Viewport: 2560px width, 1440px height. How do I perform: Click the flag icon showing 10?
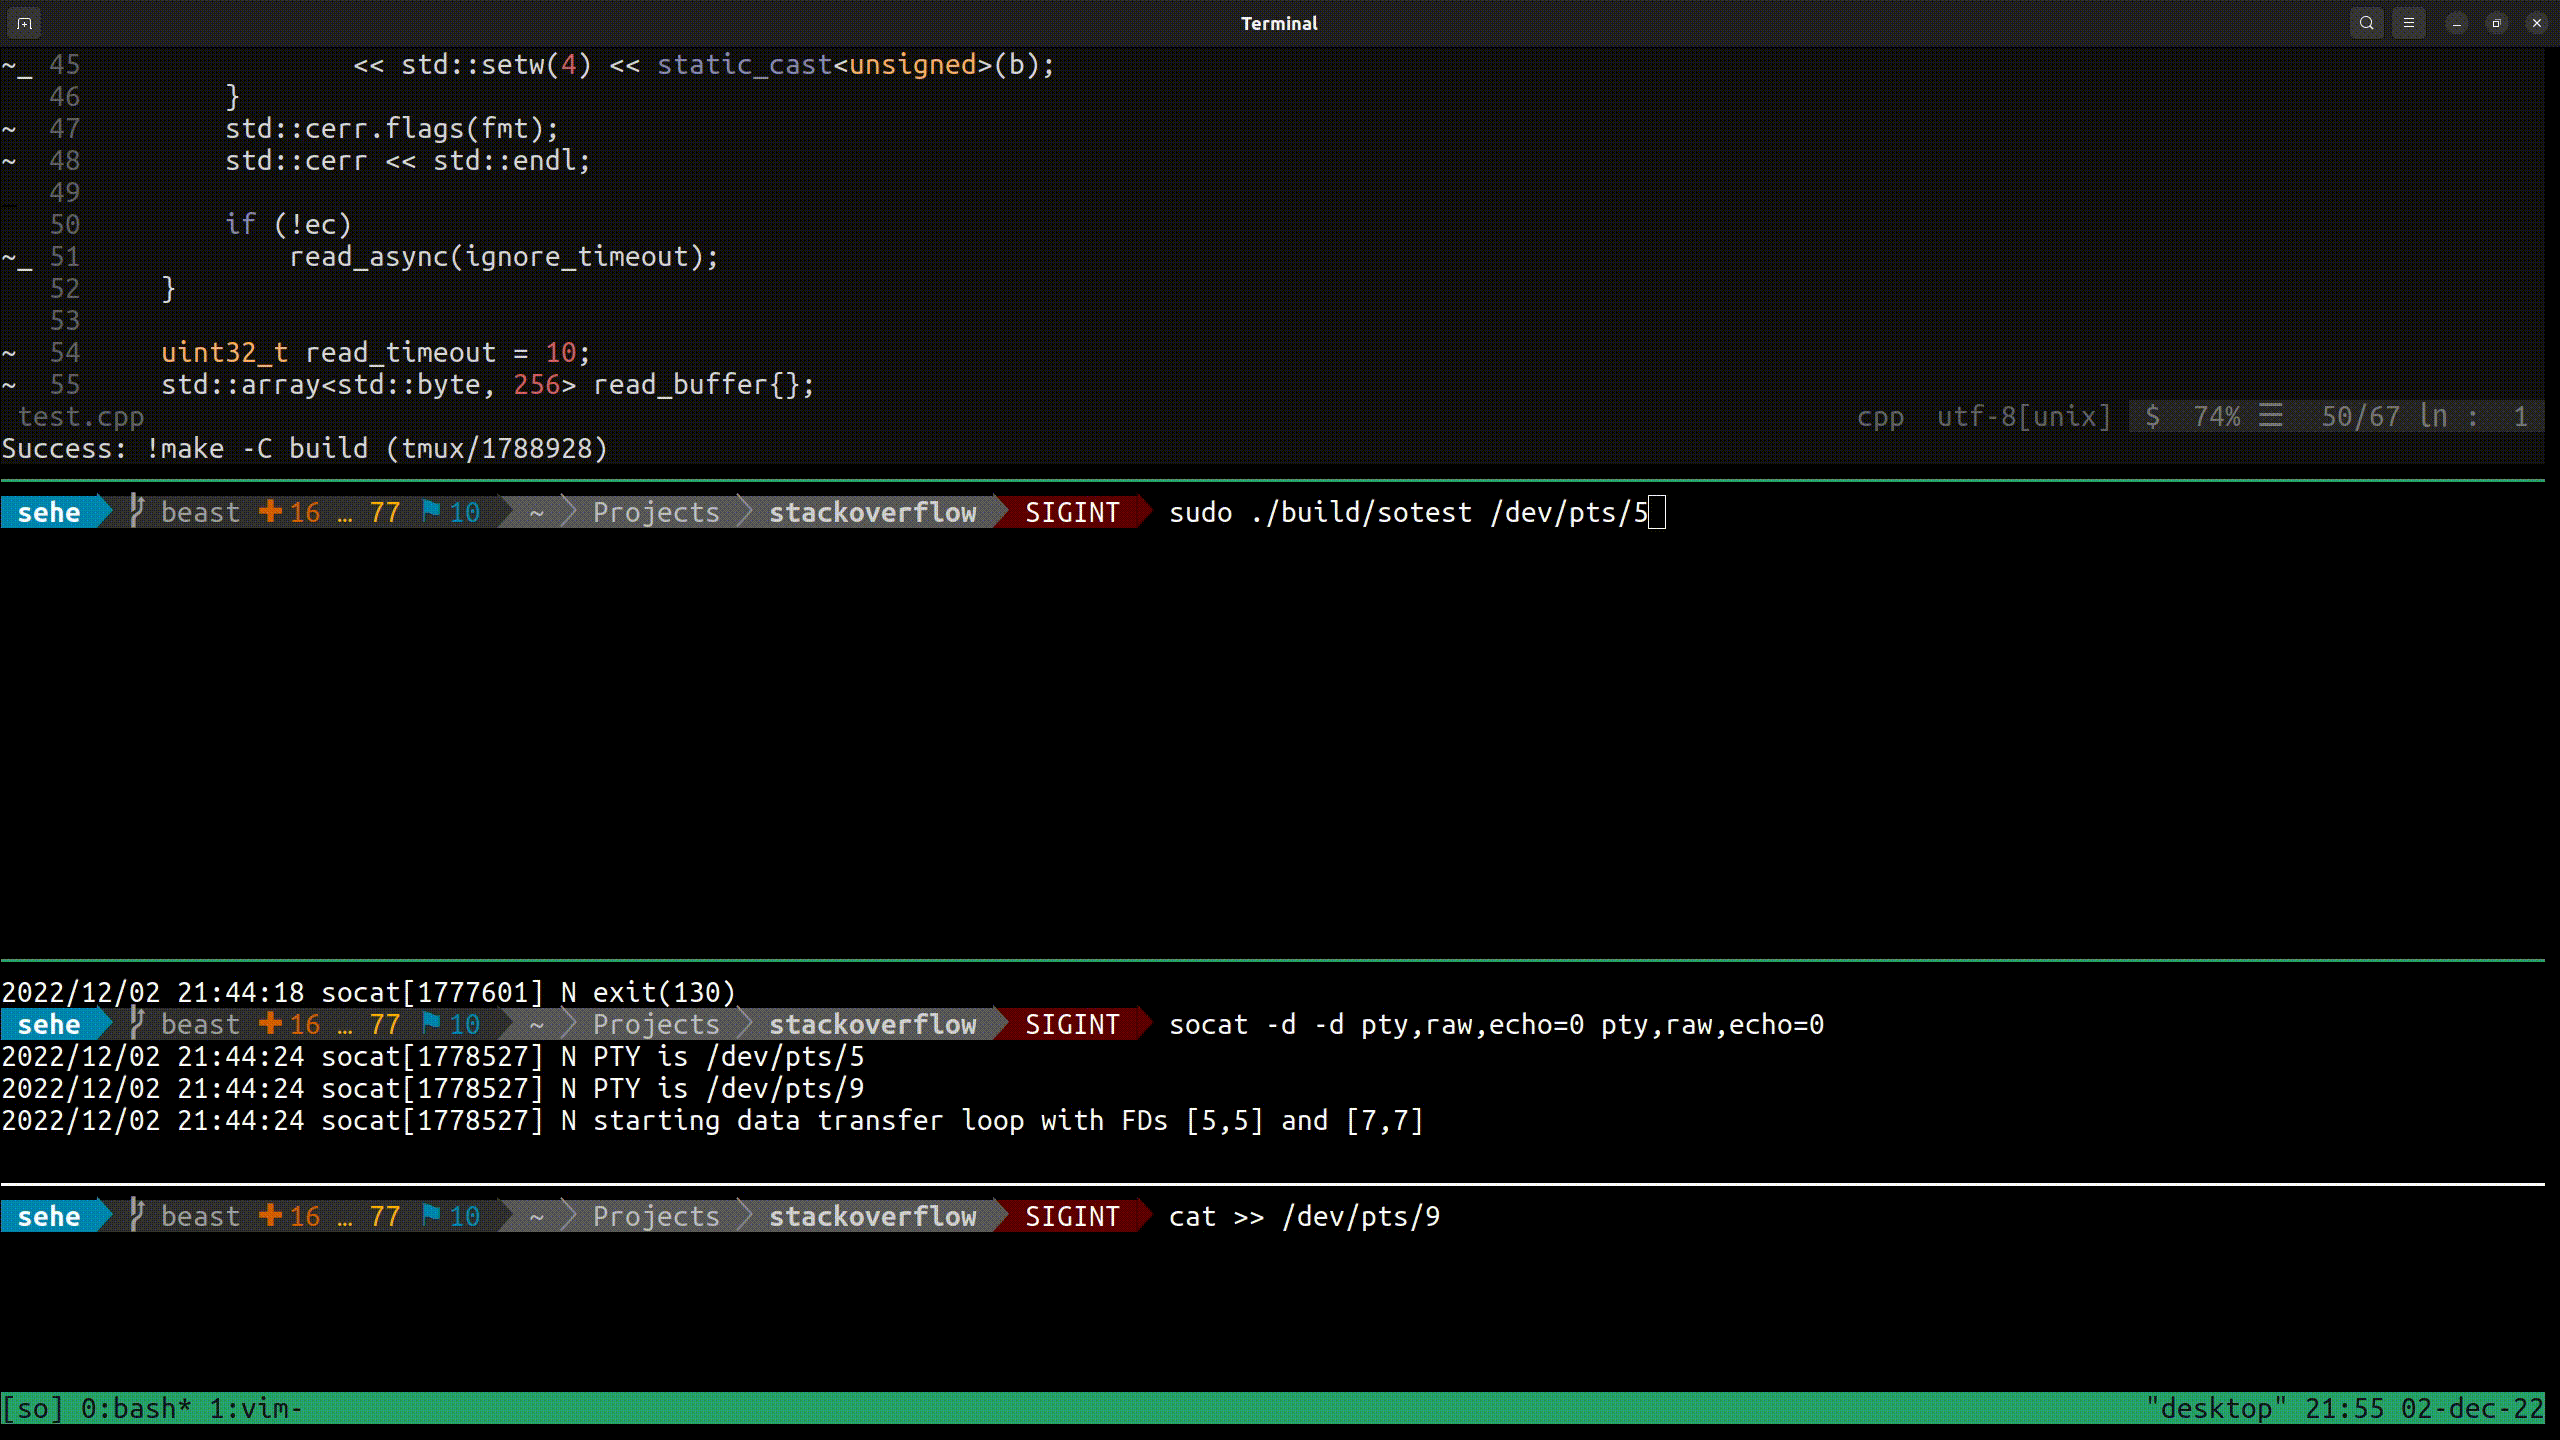pyautogui.click(x=432, y=511)
